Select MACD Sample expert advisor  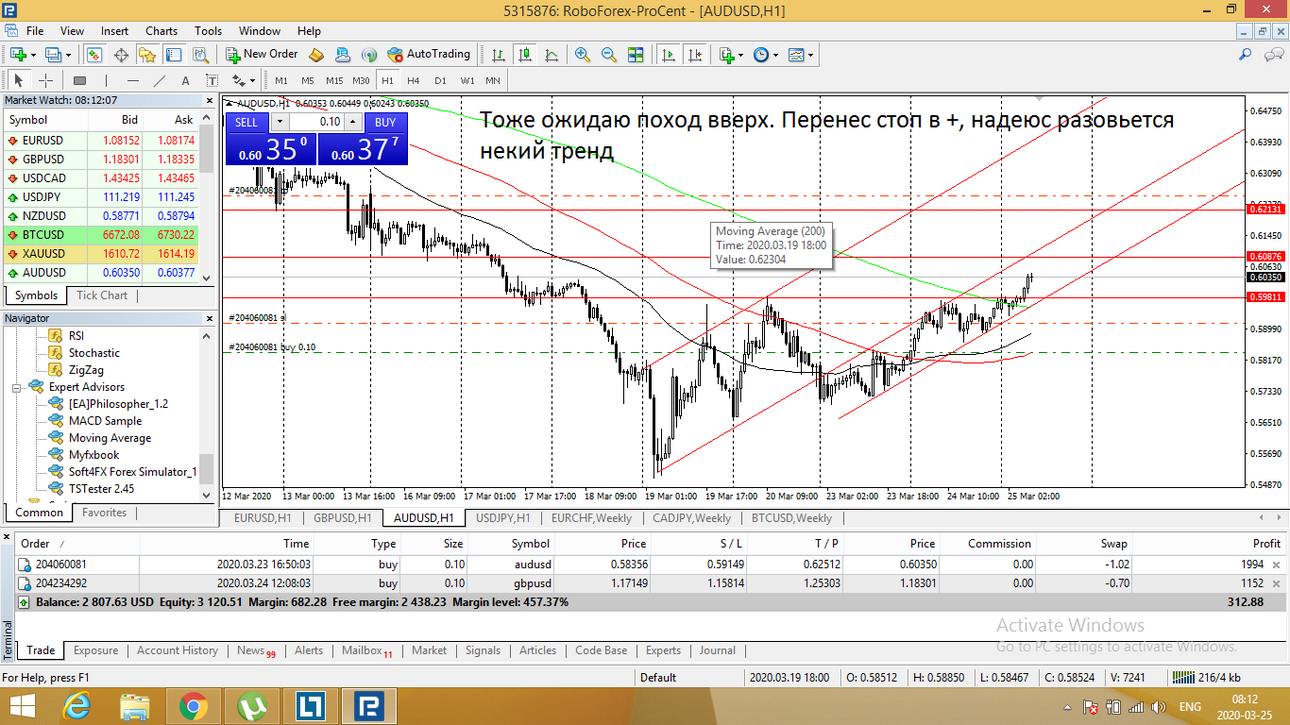point(105,421)
